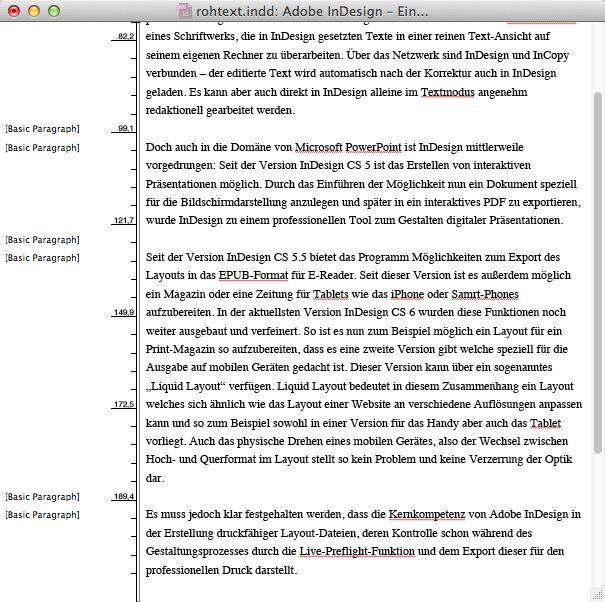Click the 189,4 depth ruler marker

pyautogui.click(x=125, y=496)
